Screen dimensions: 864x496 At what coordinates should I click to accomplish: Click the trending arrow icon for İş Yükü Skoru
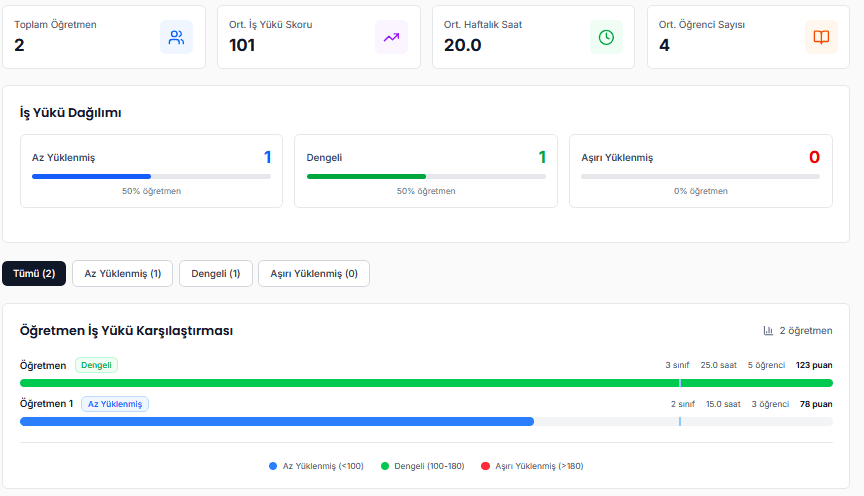[391, 37]
